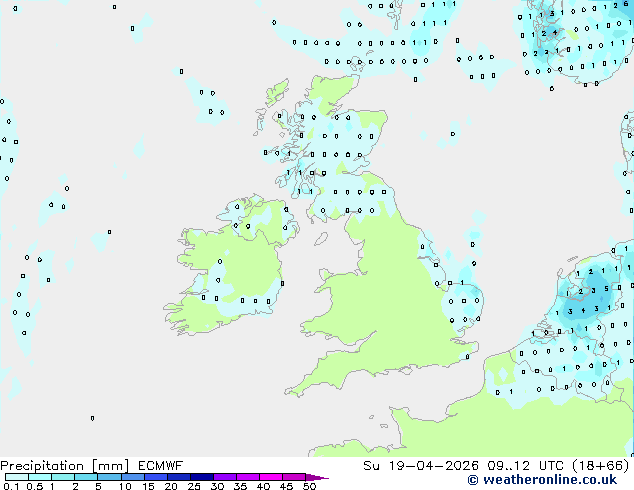Image resolution: width=634 pixels, height=490 pixels.
Task: Select the 0.5–1 mm legend color box
Action: [40, 477]
